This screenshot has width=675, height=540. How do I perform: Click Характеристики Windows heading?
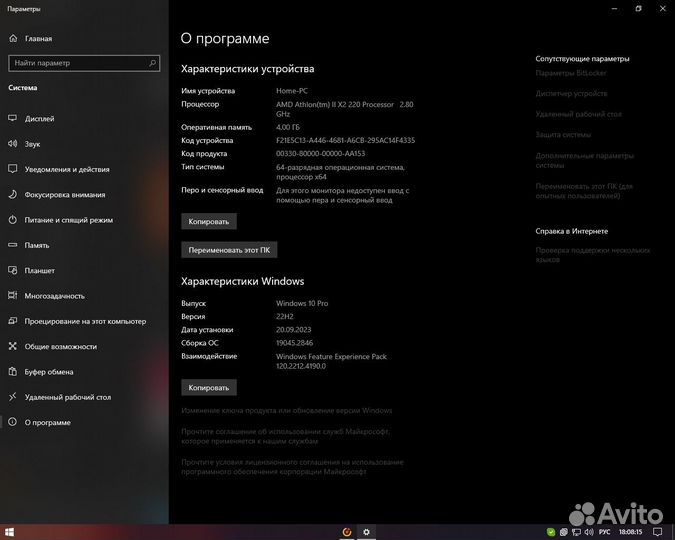click(242, 281)
